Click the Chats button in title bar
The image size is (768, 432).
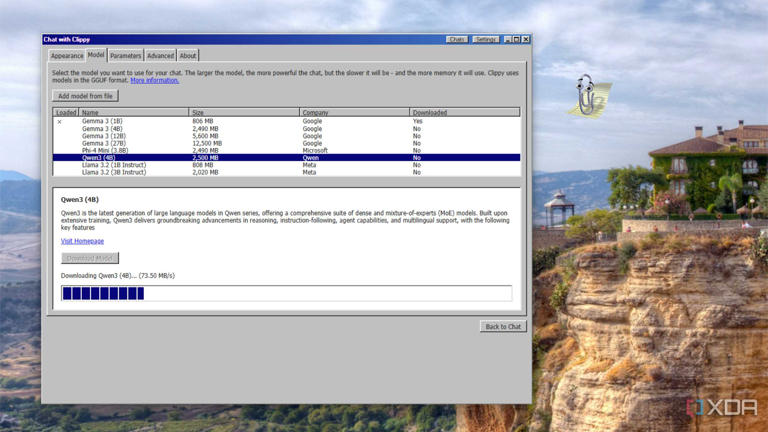pyautogui.click(x=456, y=39)
